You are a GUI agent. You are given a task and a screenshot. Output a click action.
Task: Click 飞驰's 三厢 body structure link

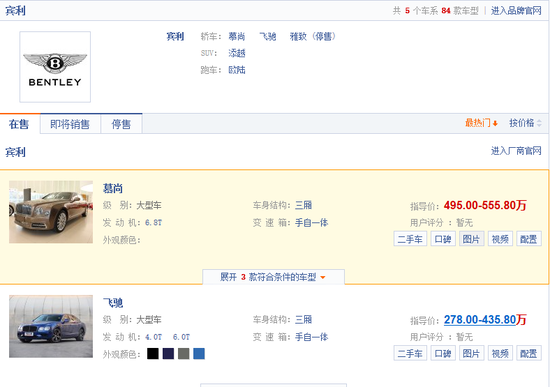(303, 319)
